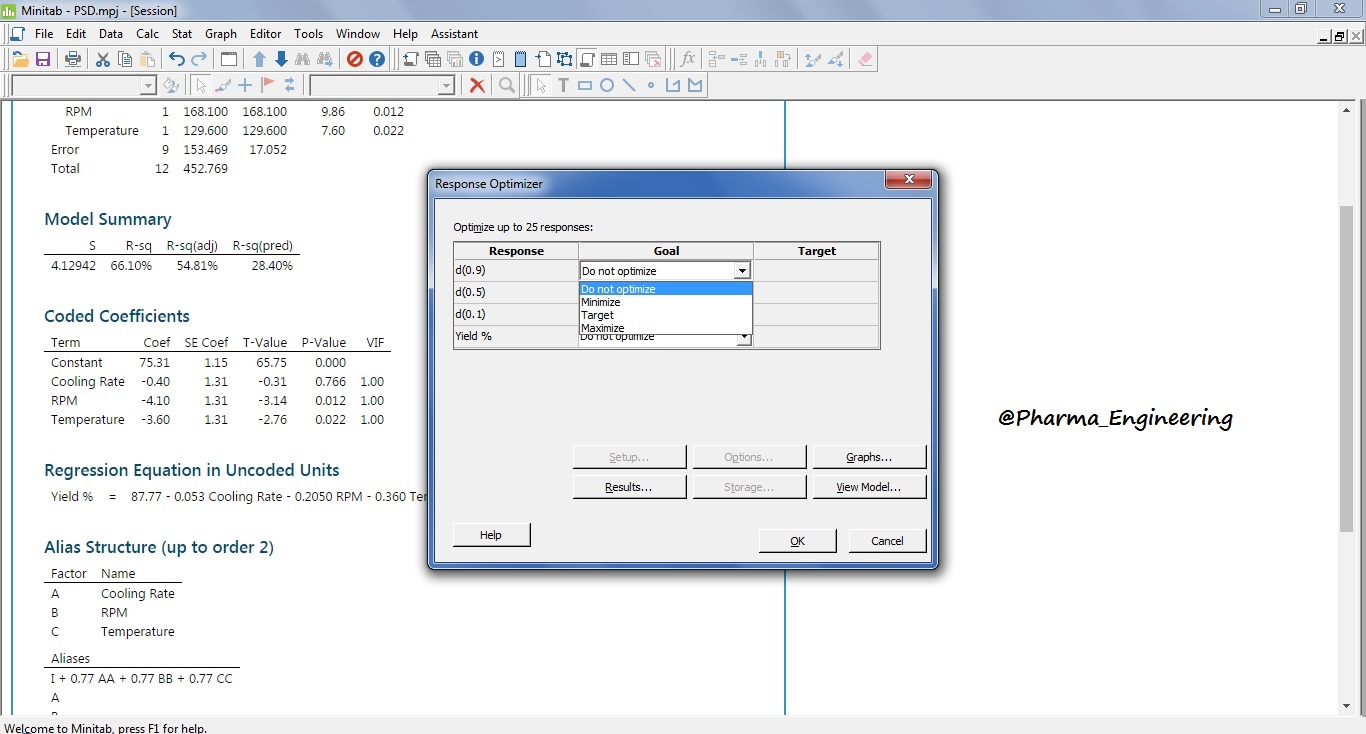Select the Ellipse drawing tool
Image resolution: width=1366 pixels, height=734 pixels.
click(607, 85)
